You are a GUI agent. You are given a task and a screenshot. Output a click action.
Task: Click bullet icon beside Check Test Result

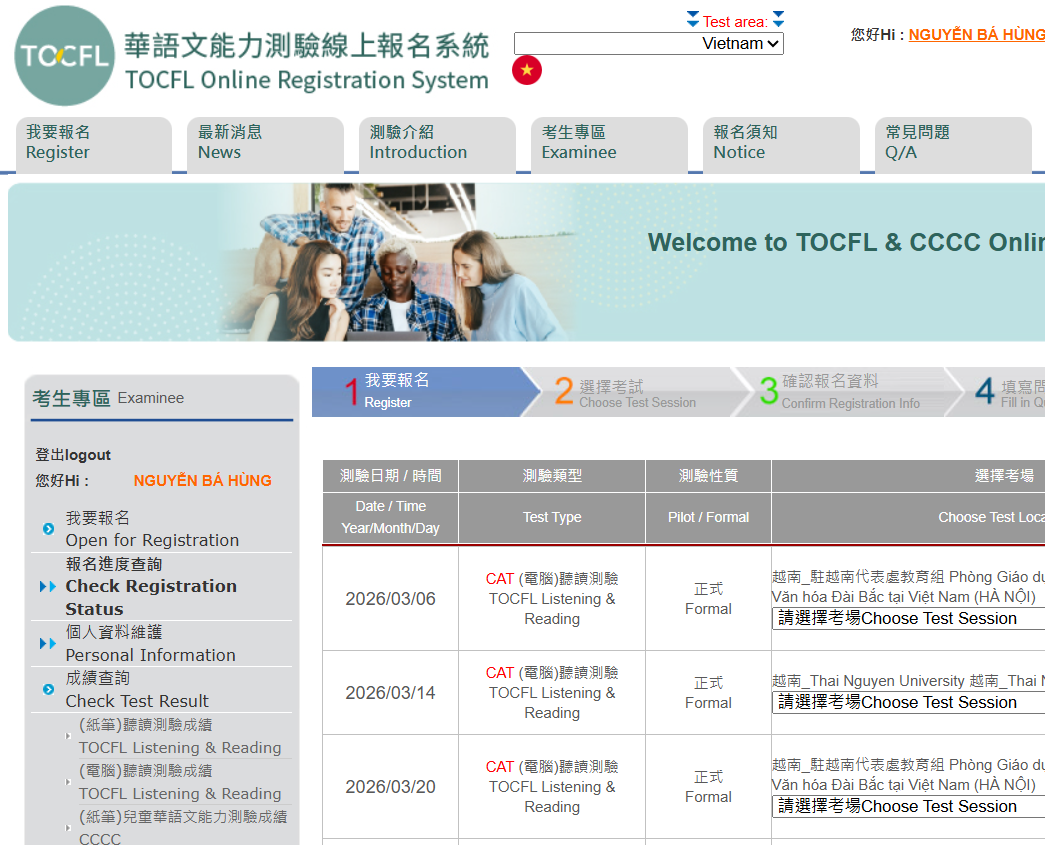click(48, 690)
